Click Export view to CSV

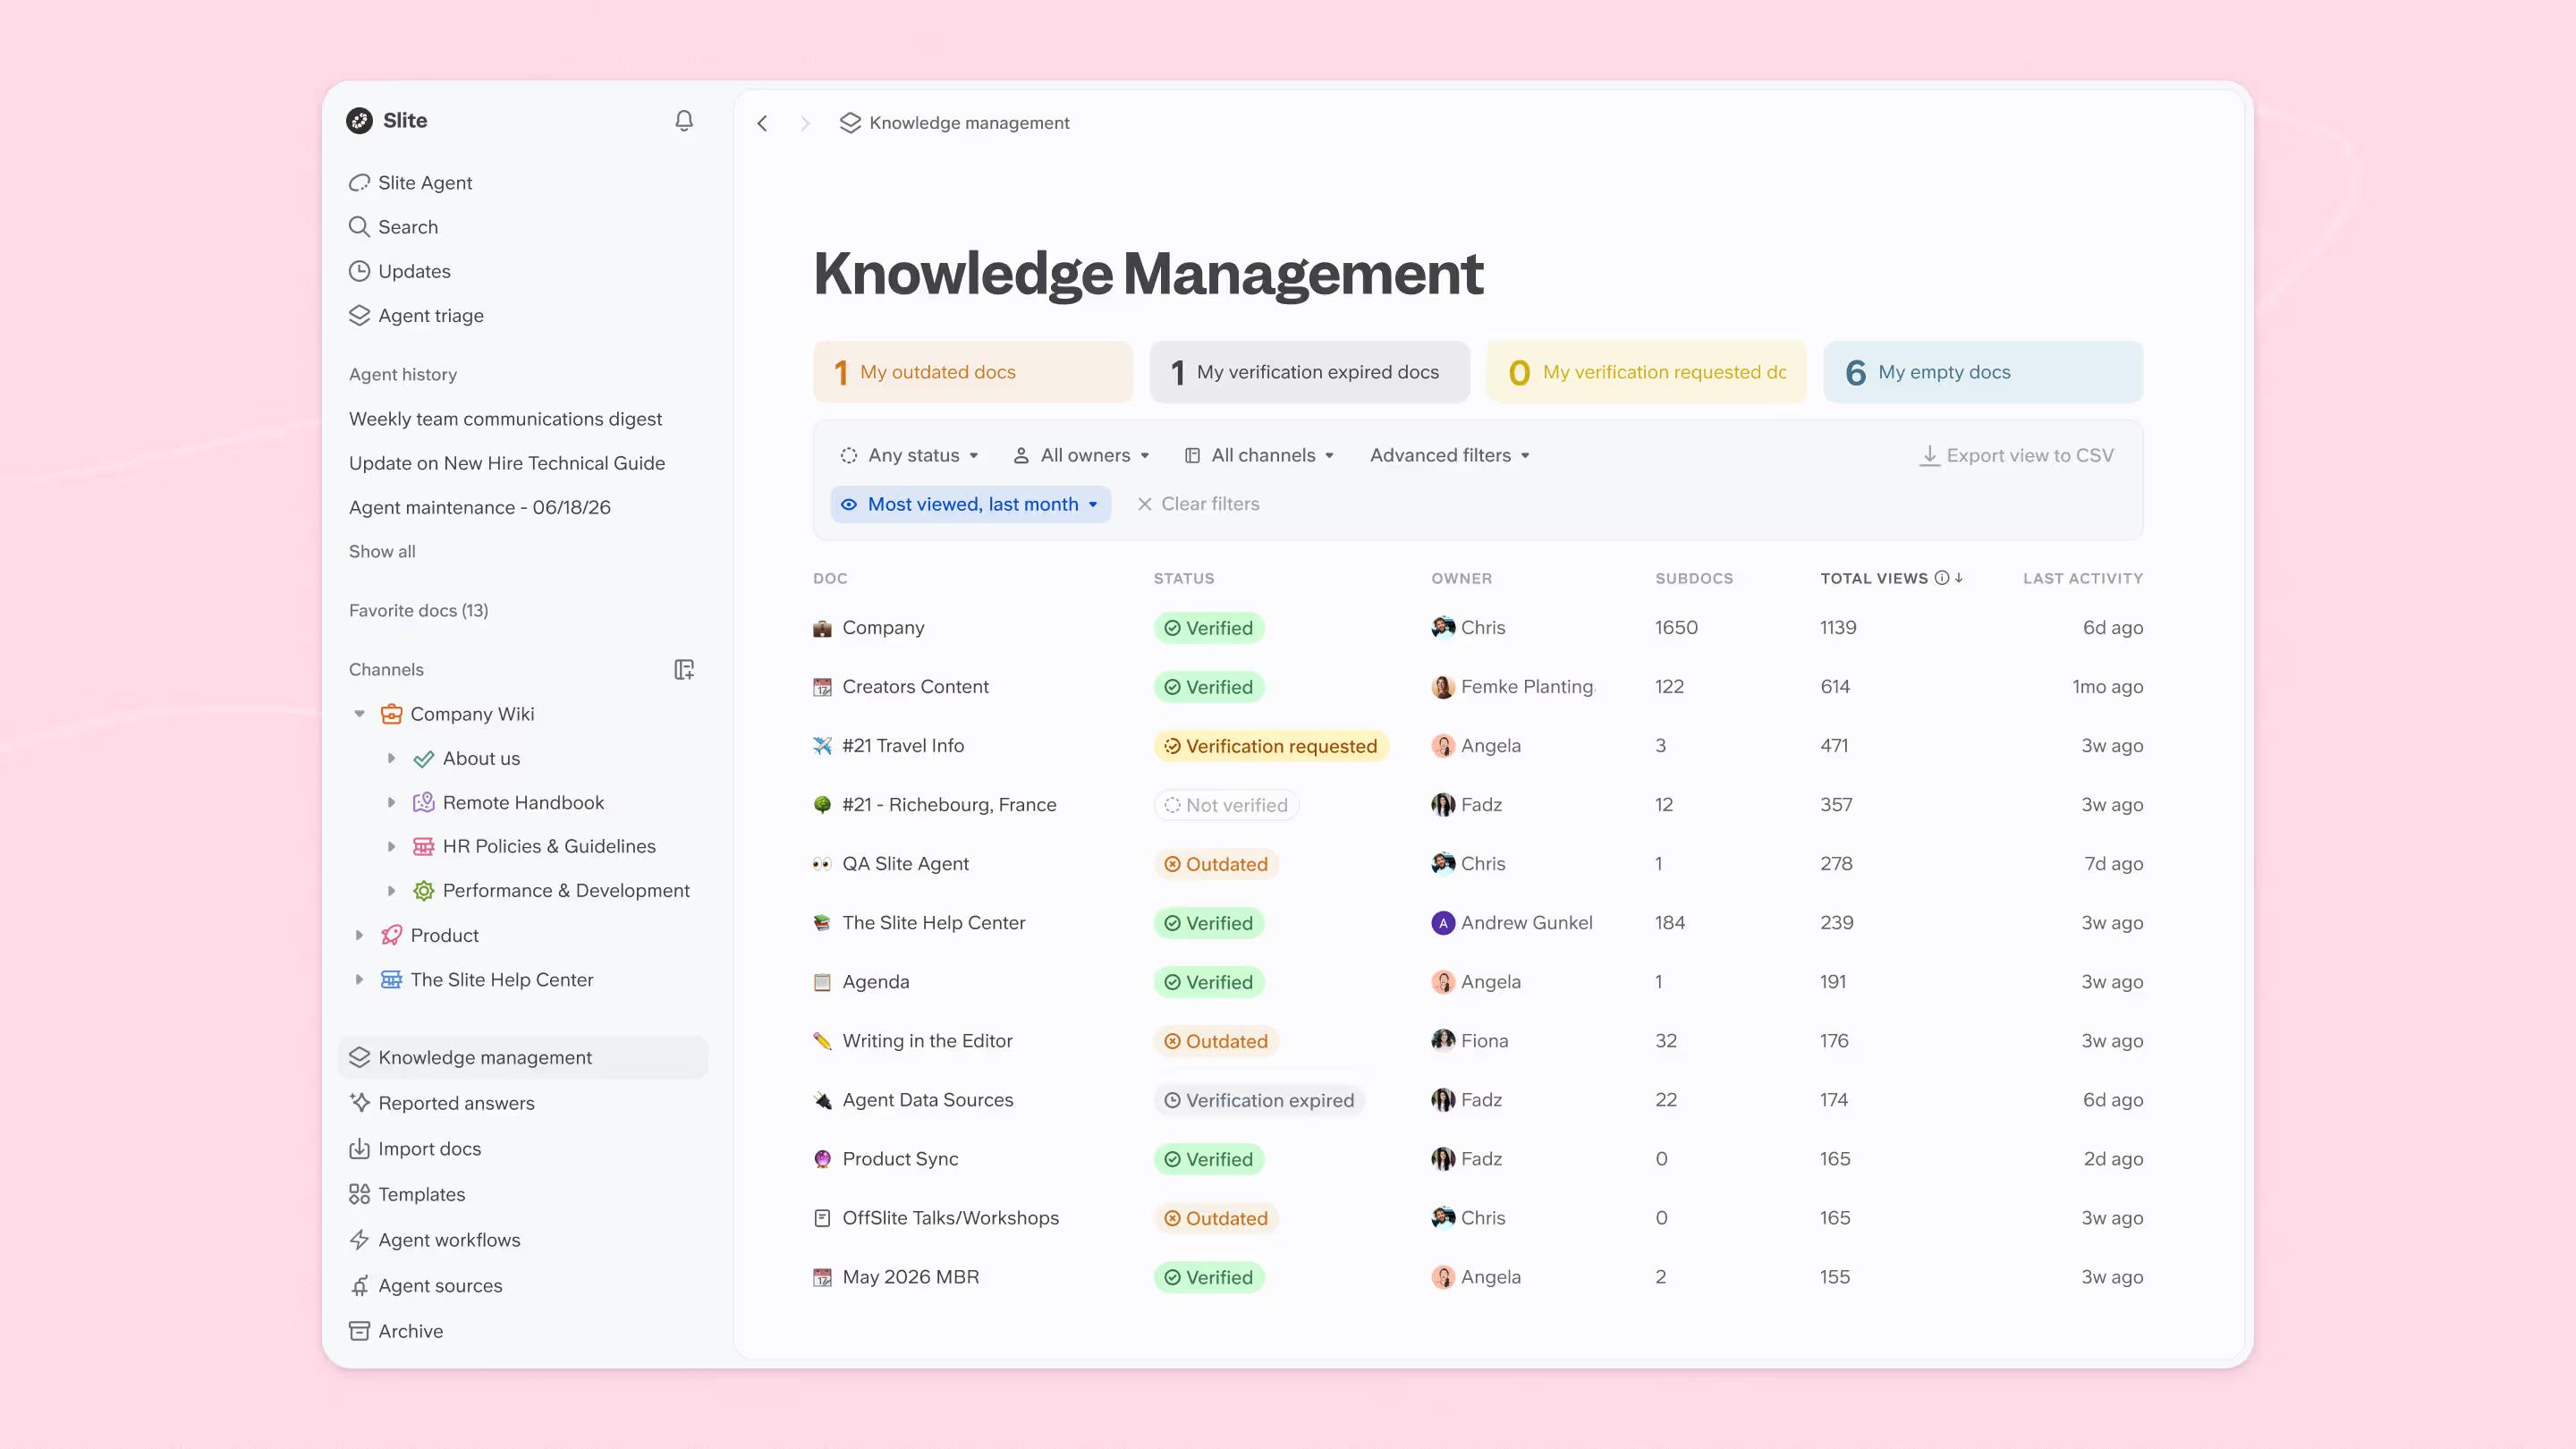point(2017,455)
